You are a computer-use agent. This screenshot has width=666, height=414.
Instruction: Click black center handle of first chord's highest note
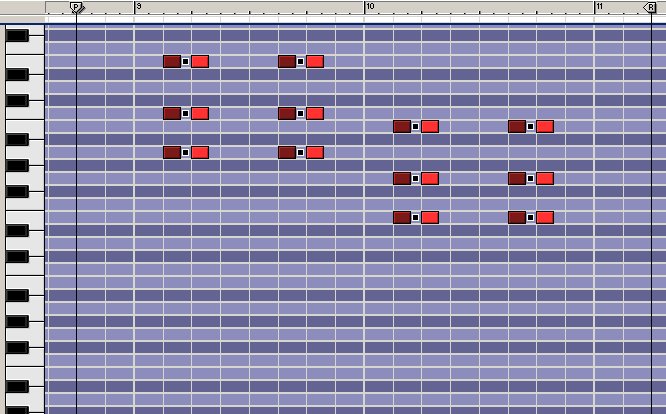coord(185,62)
